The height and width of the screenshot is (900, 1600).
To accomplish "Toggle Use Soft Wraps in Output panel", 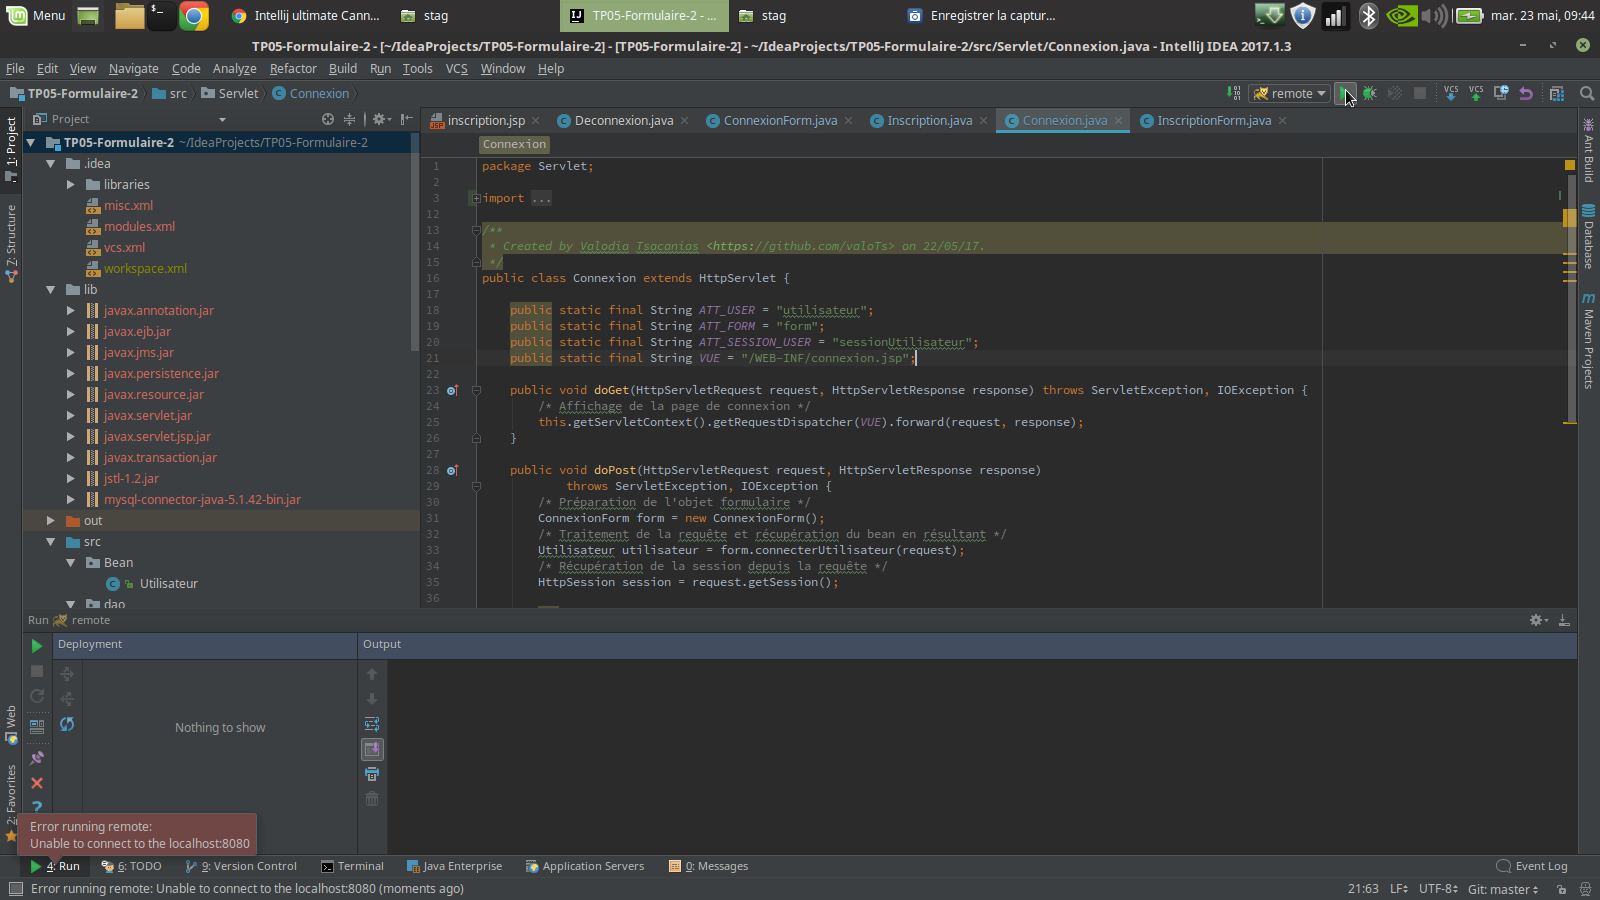I will point(372,724).
